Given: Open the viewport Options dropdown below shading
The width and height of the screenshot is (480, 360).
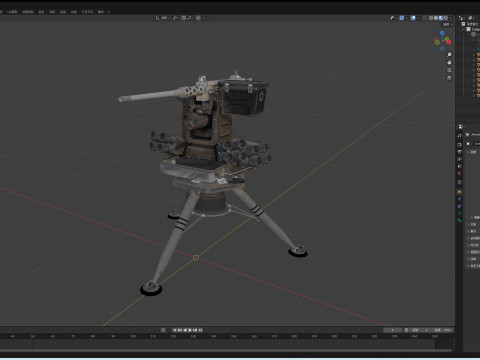Looking at the screenshot, I should [447, 25].
